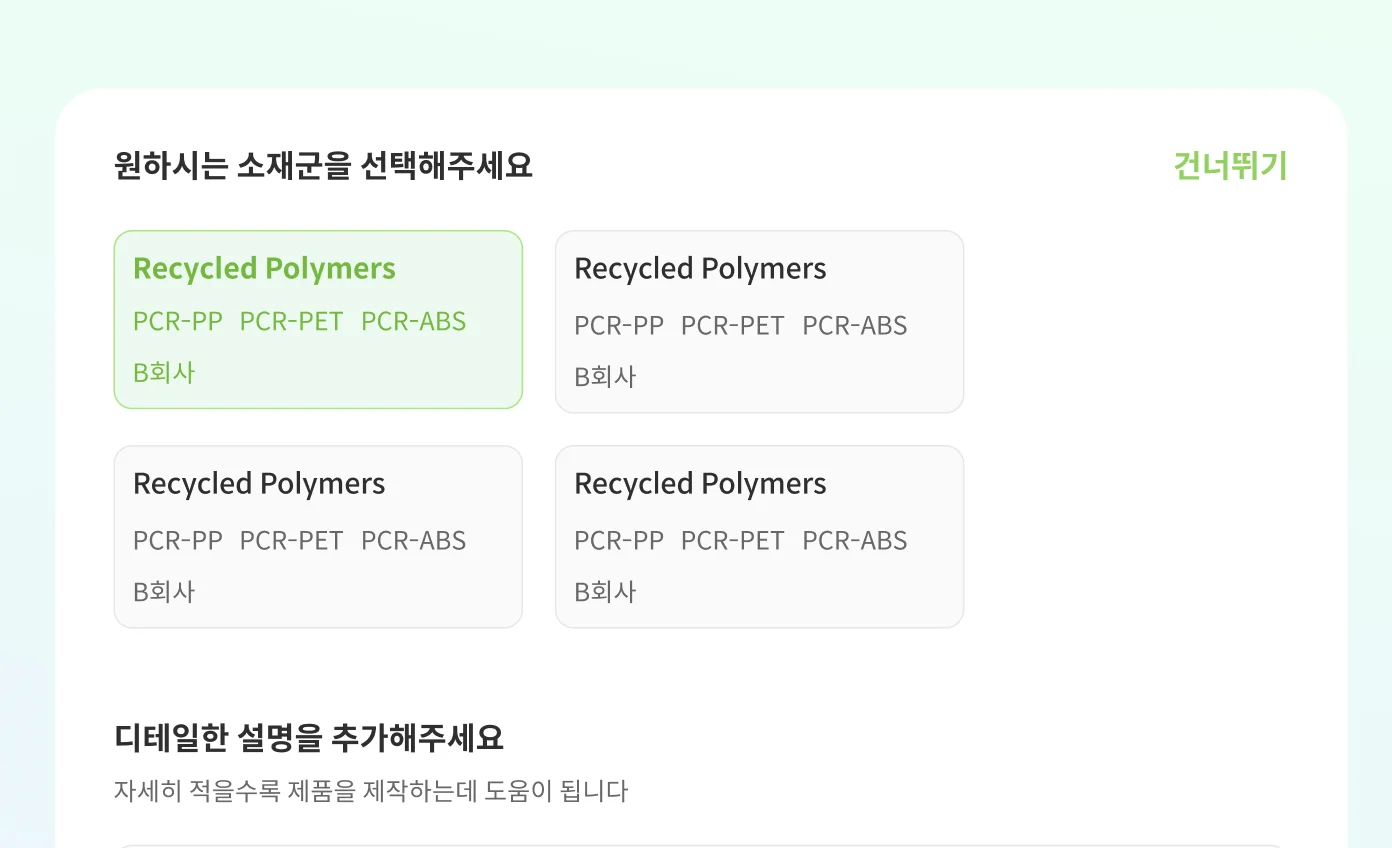Select the bottom-right Recycled Polymers material card
Image resolution: width=1392 pixels, height=848 pixels.
[x=759, y=536]
